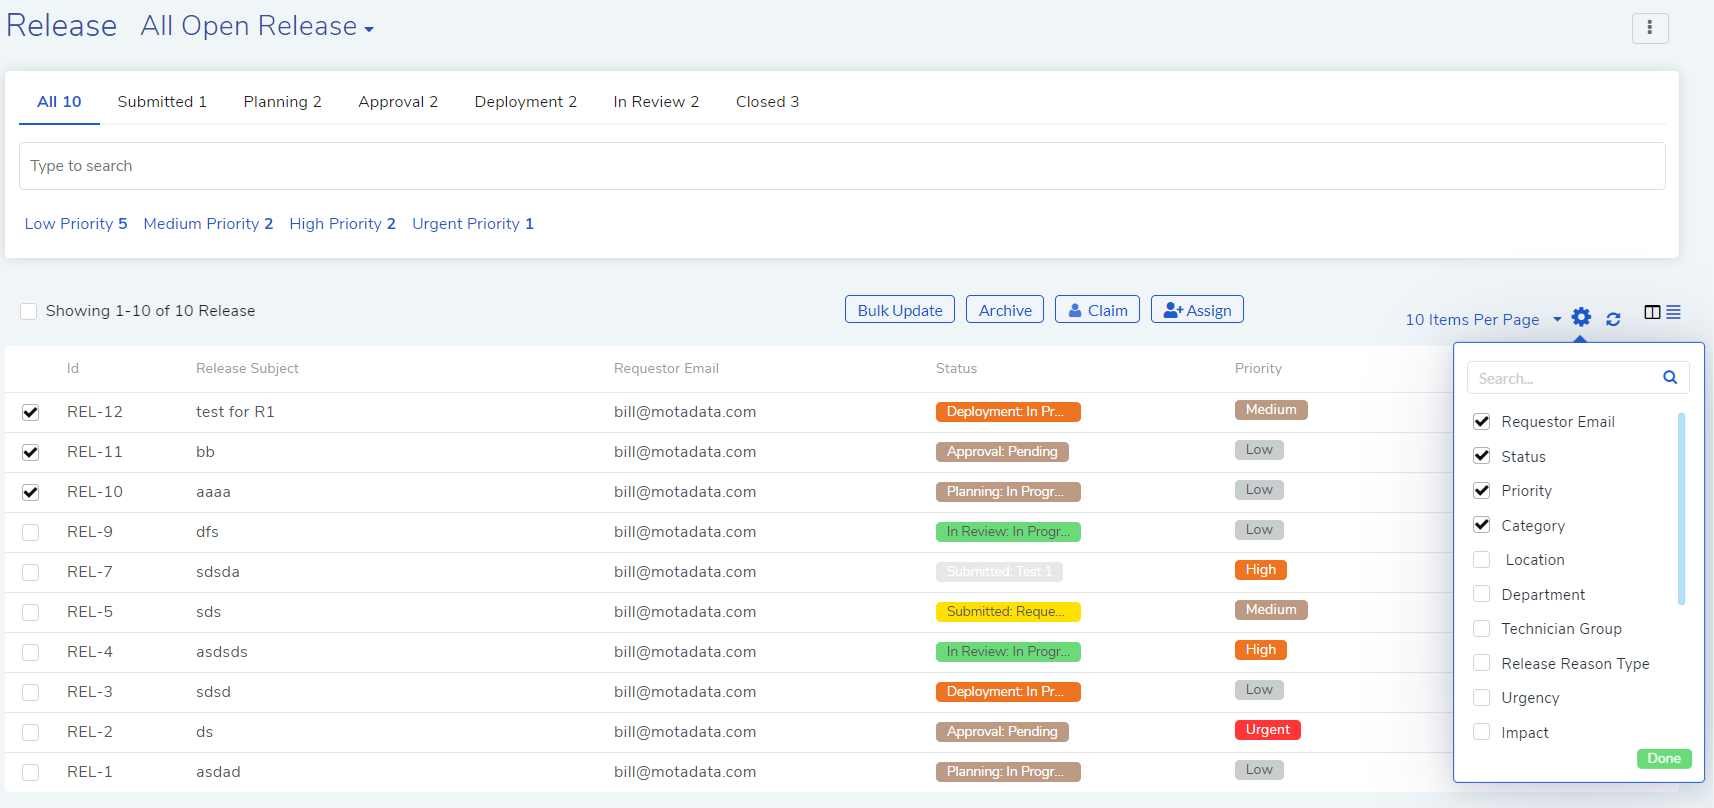Enable the Department column checkbox

[1482, 594]
